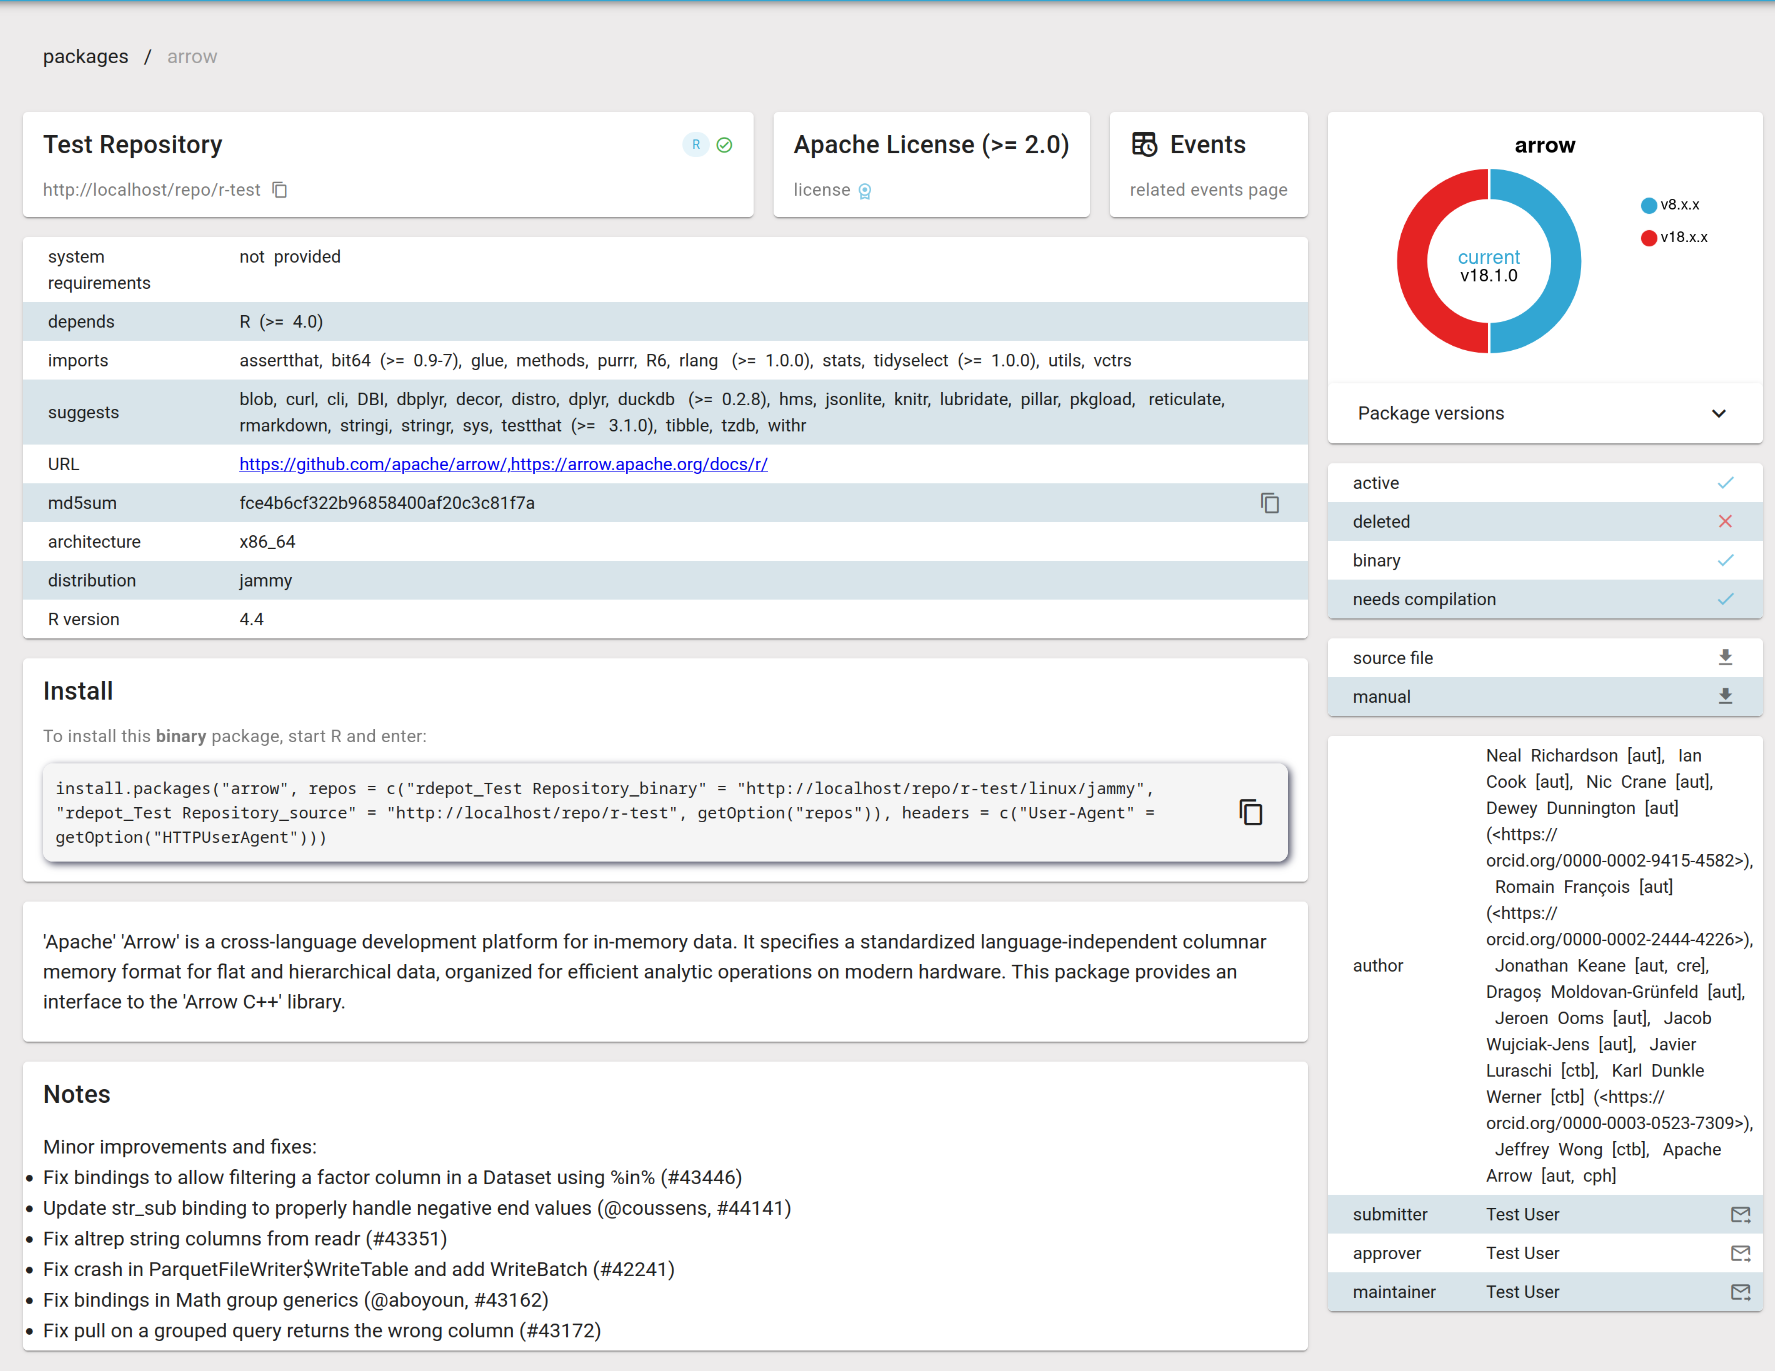Click the 'imports' row label
The image size is (1775, 1371).
[78, 361]
